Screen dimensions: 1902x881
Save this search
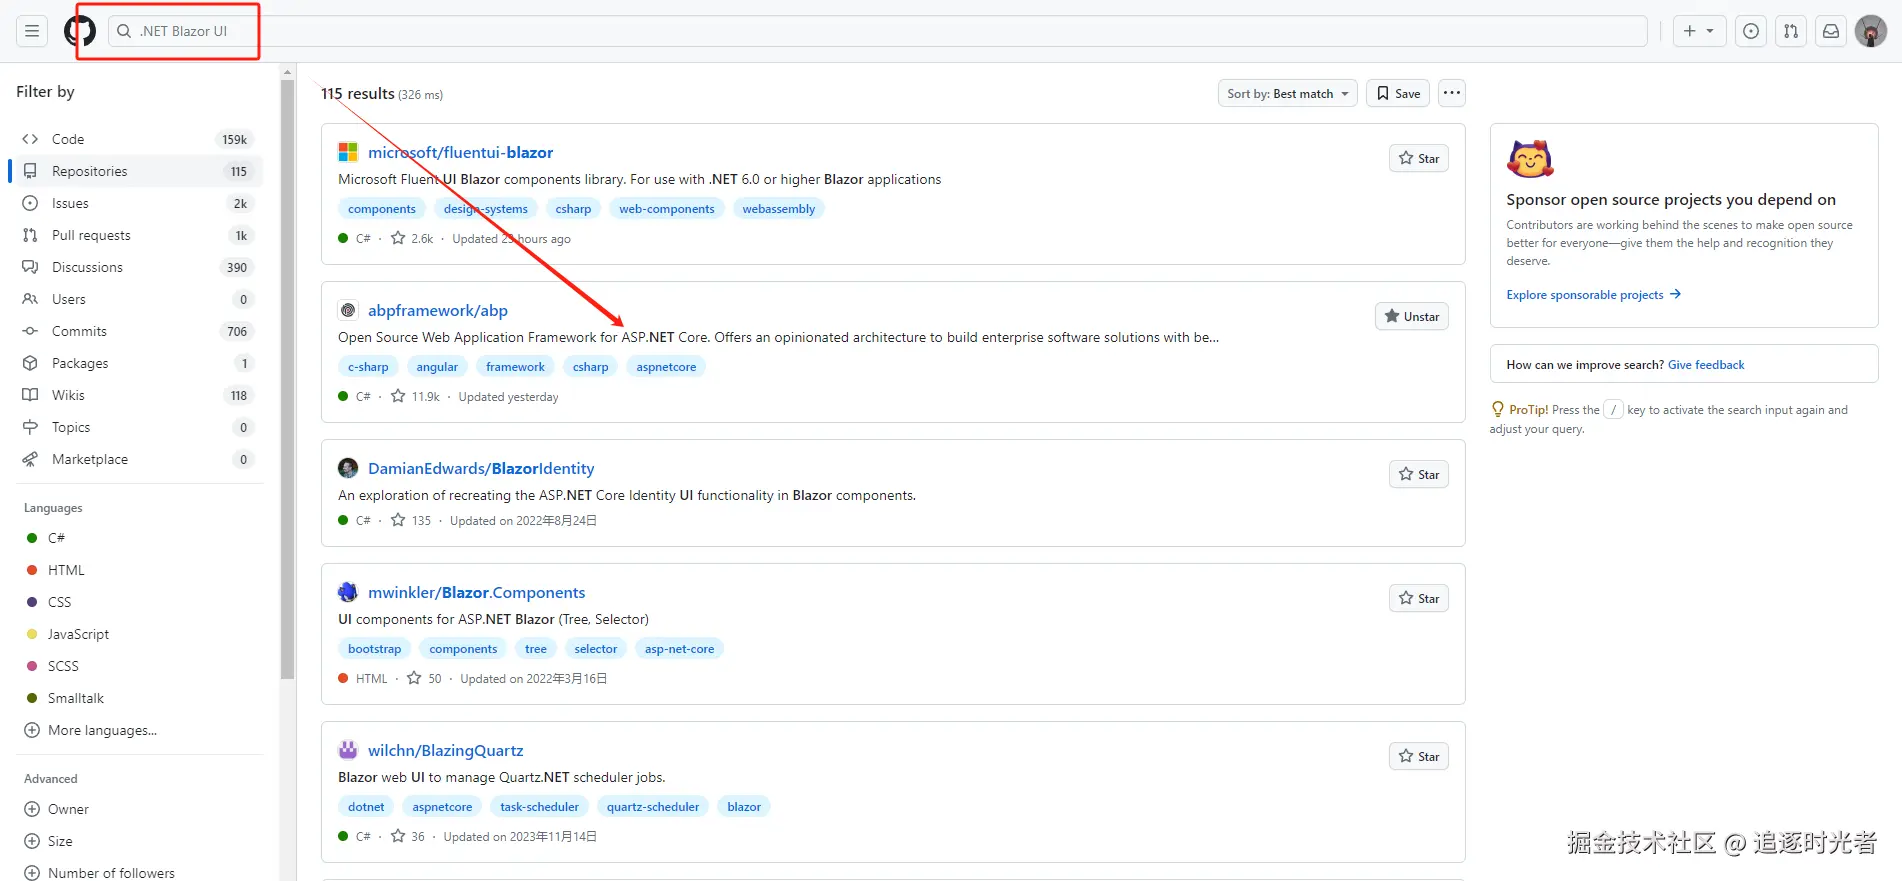[1398, 93]
